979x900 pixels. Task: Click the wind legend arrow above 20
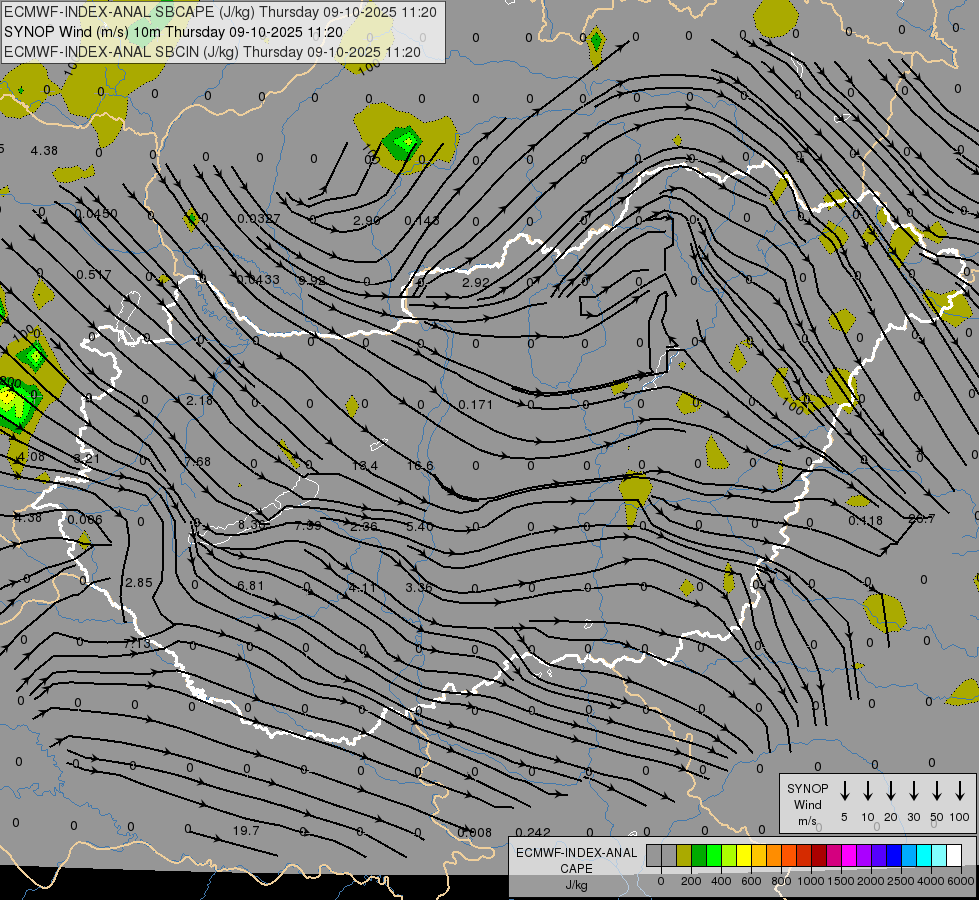click(x=891, y=791)
